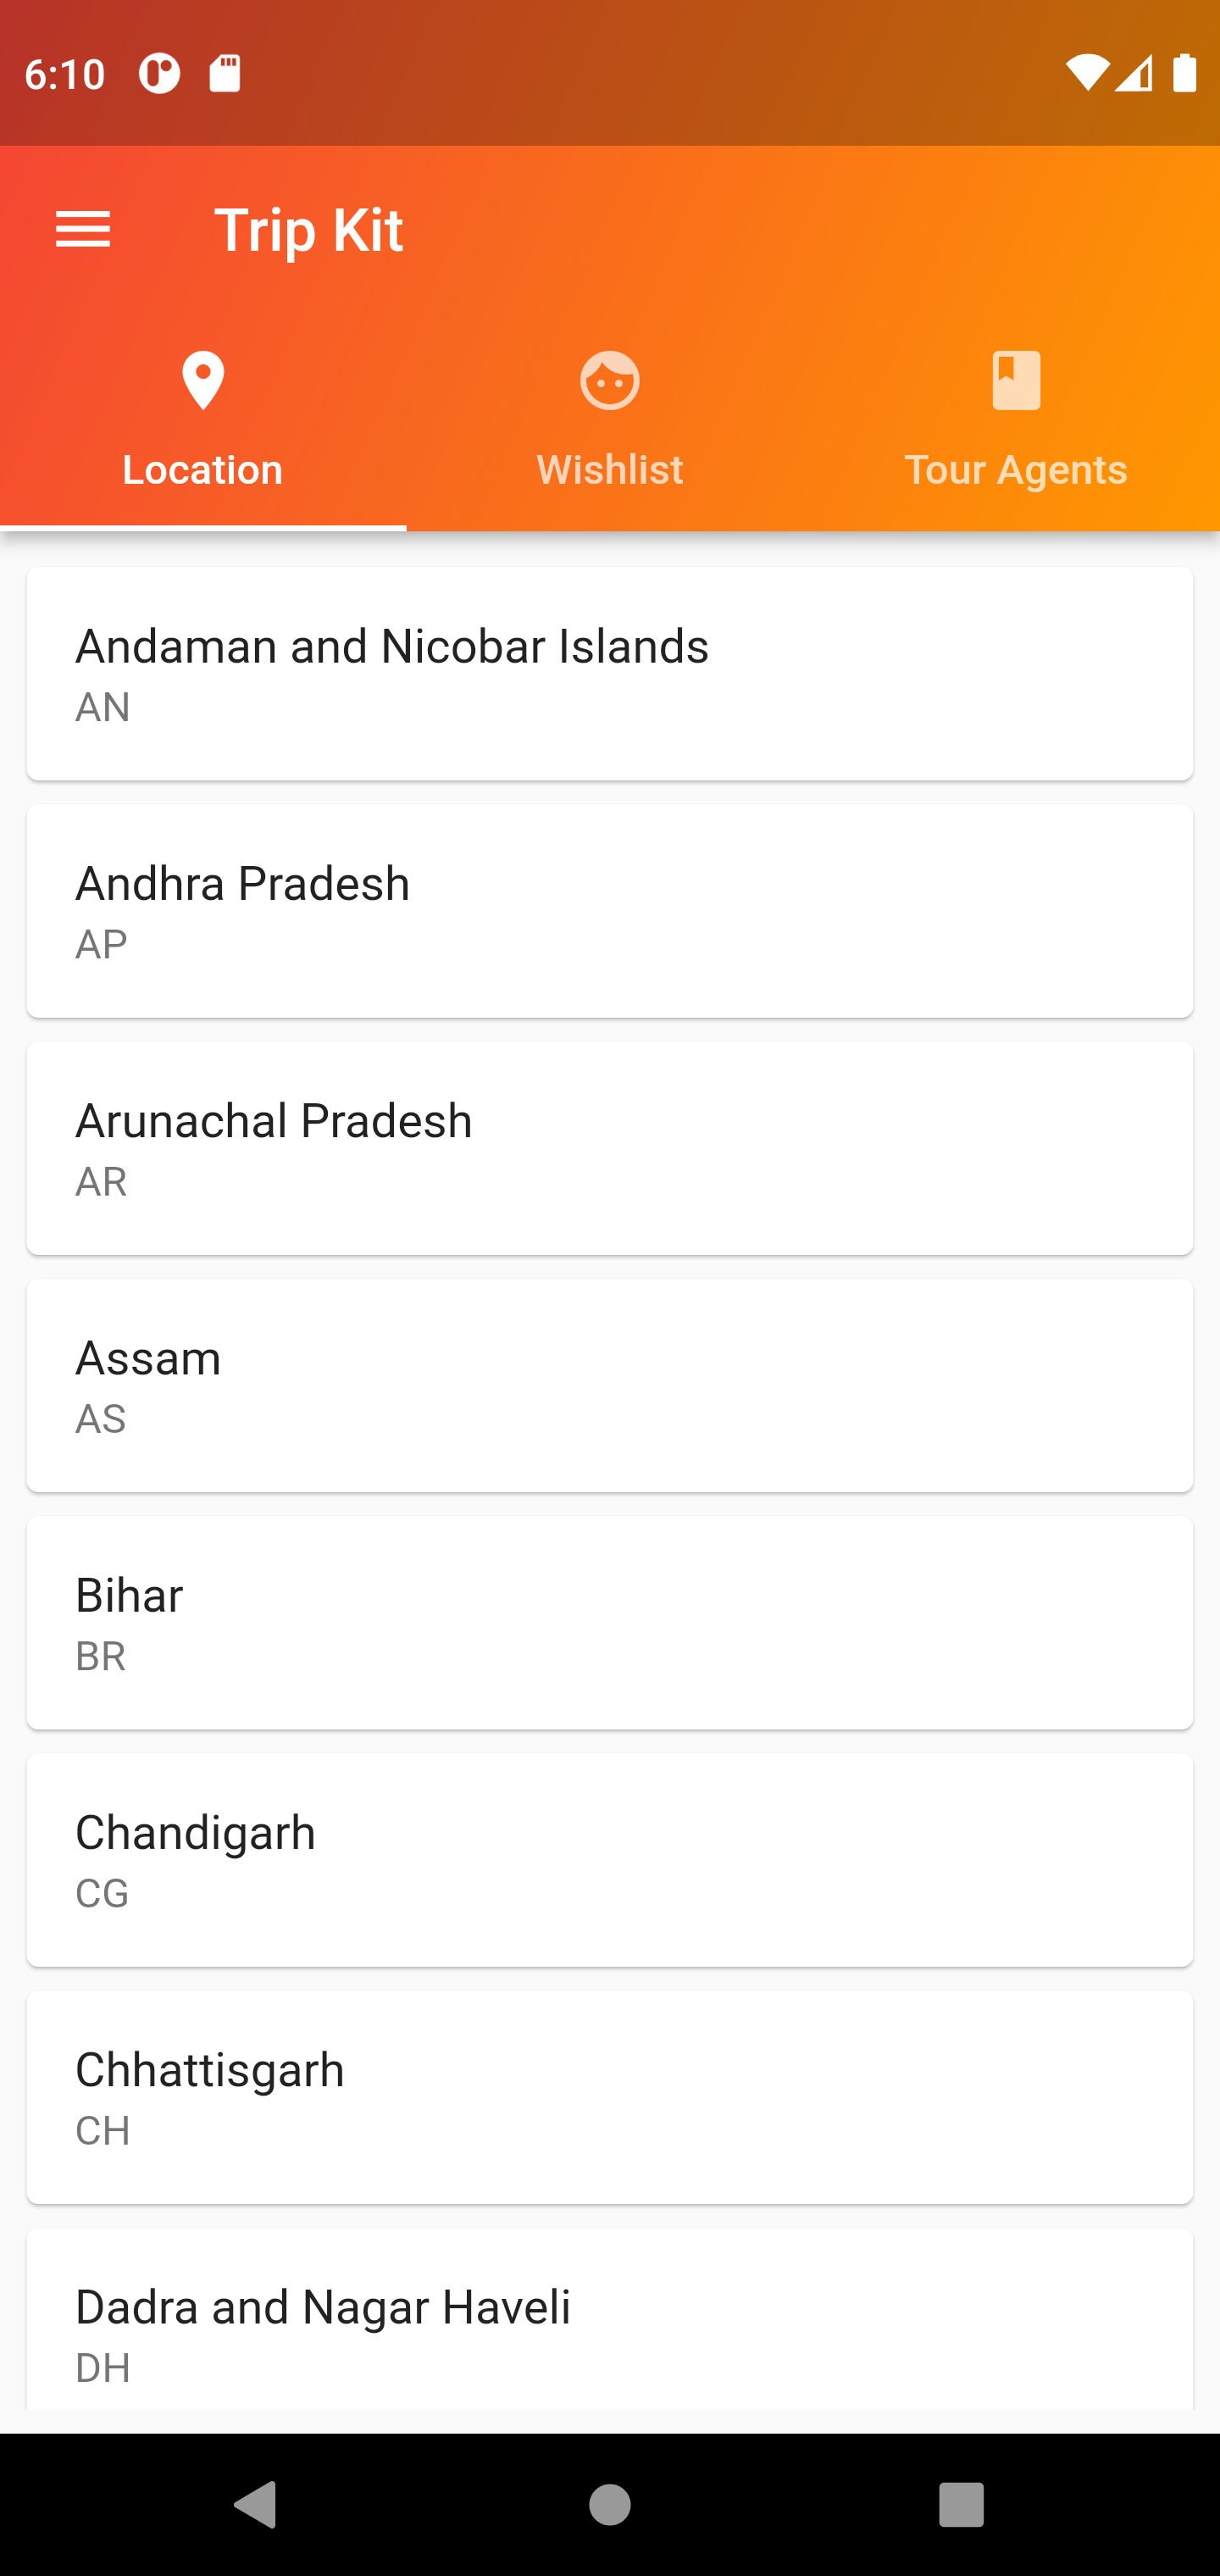Select Arunachal Pradesh from the list
The height and width of the screenshot is (2576, 1220).
pos(610,1147)
